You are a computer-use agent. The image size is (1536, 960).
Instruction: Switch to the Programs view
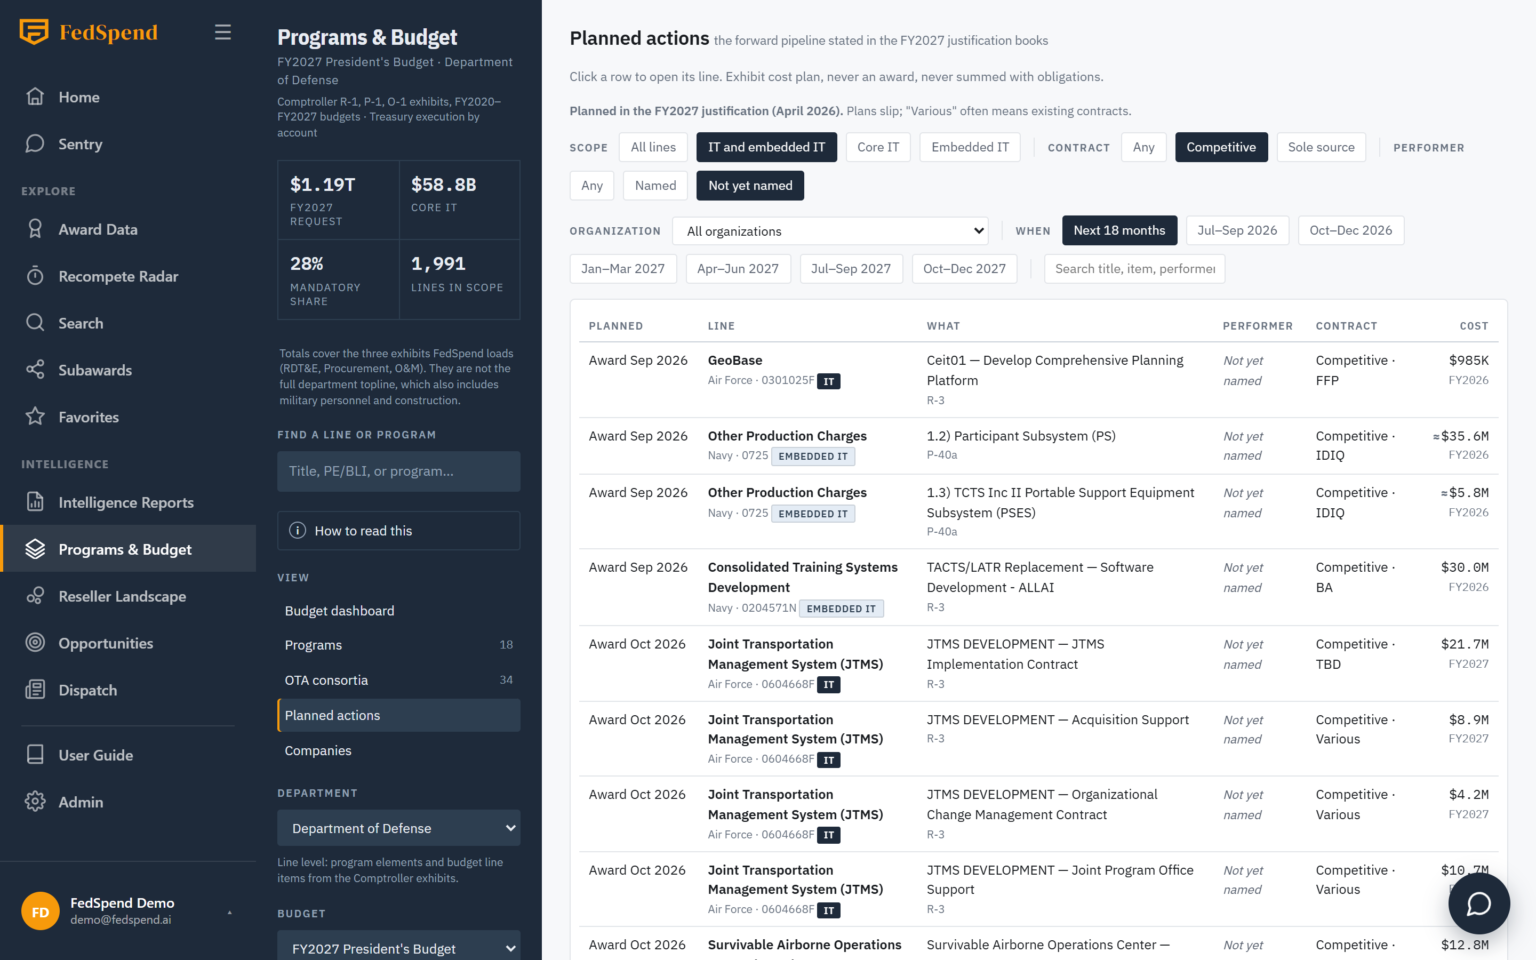click(x=399, y=645)
